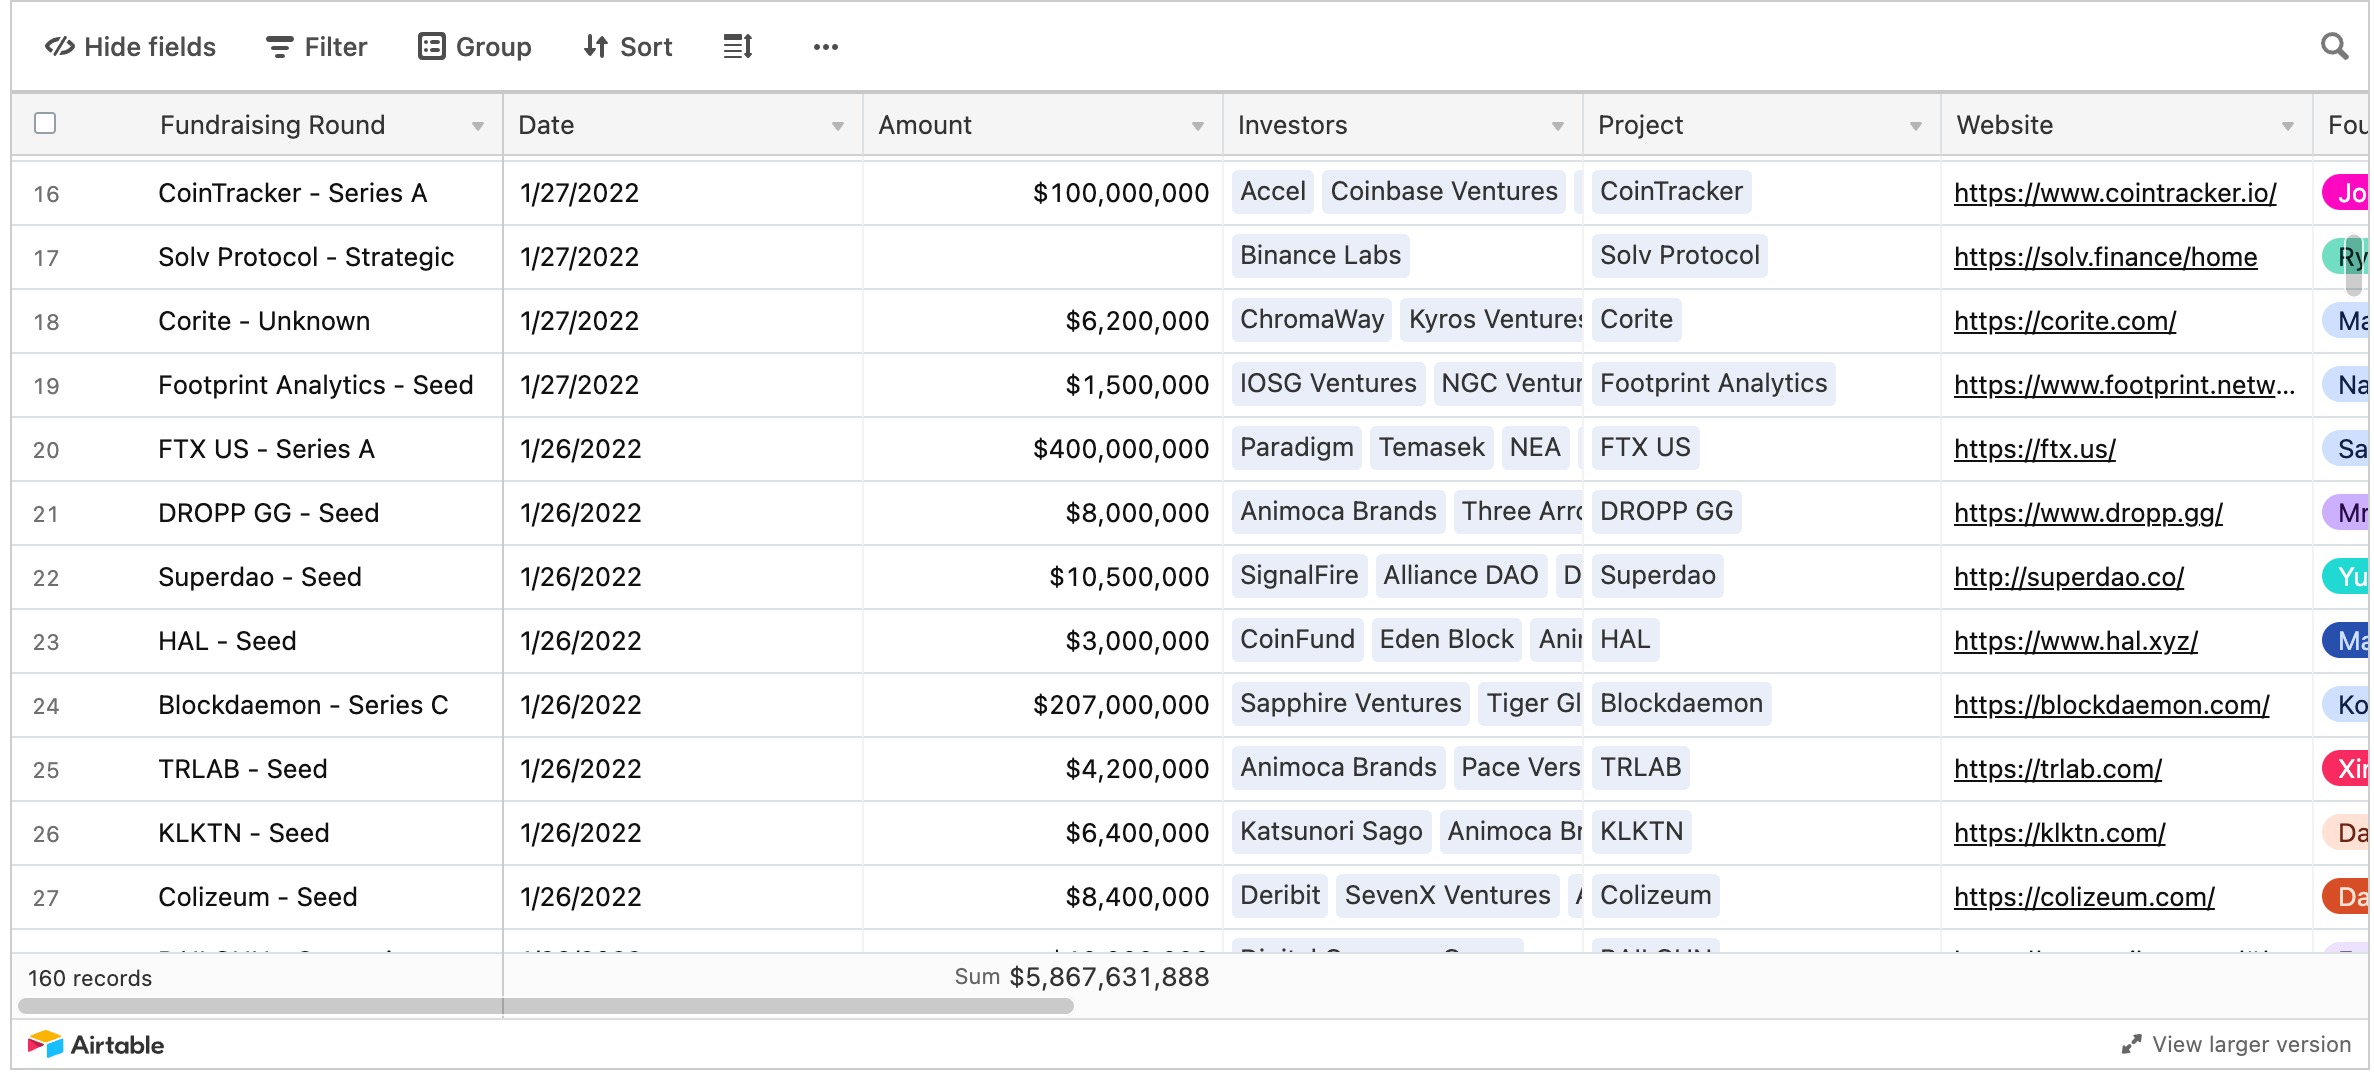Click the 160 records count
This screenshot has height=1072, width=2374.
[x=90, y=978]
